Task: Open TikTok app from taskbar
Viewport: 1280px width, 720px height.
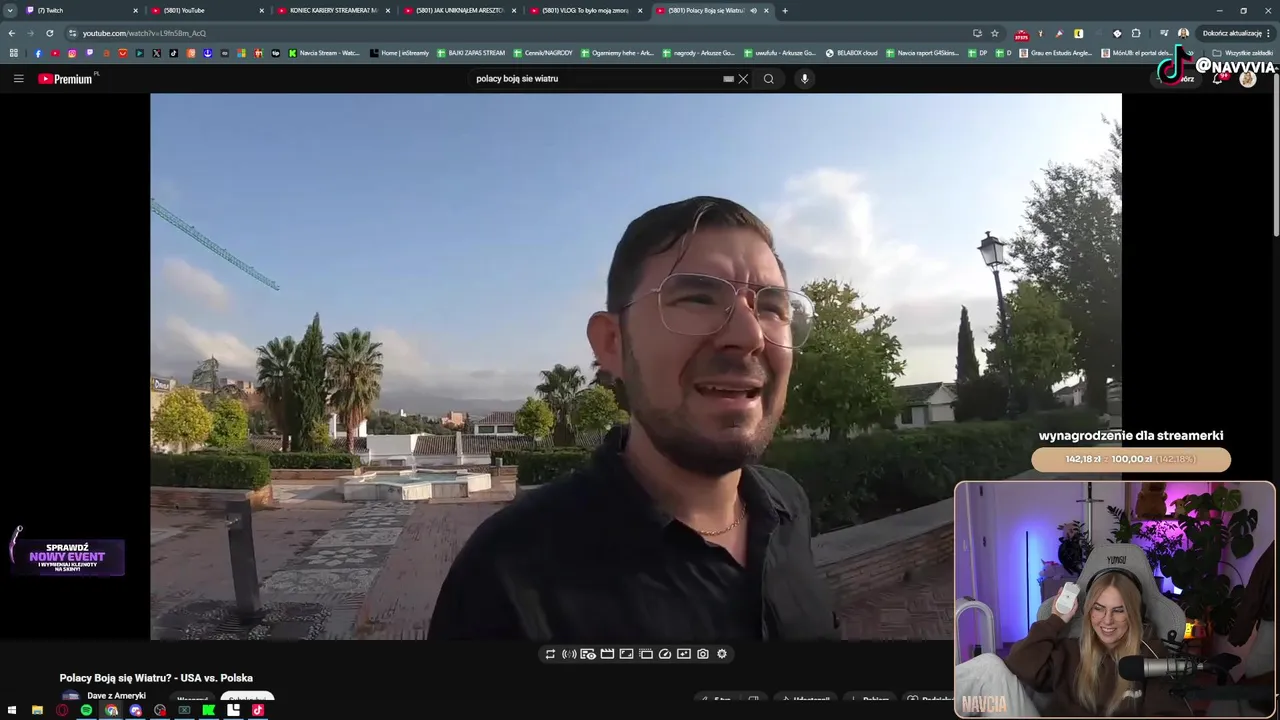Action: pos(257,710)
